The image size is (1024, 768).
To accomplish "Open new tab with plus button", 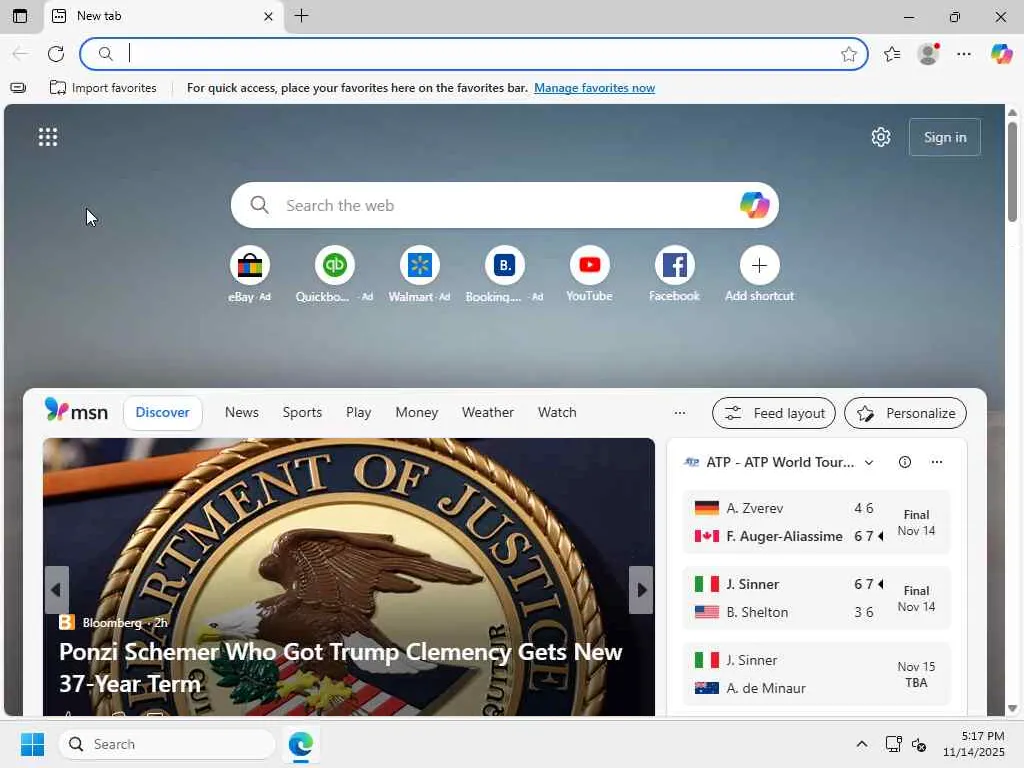I will point(301,16).
